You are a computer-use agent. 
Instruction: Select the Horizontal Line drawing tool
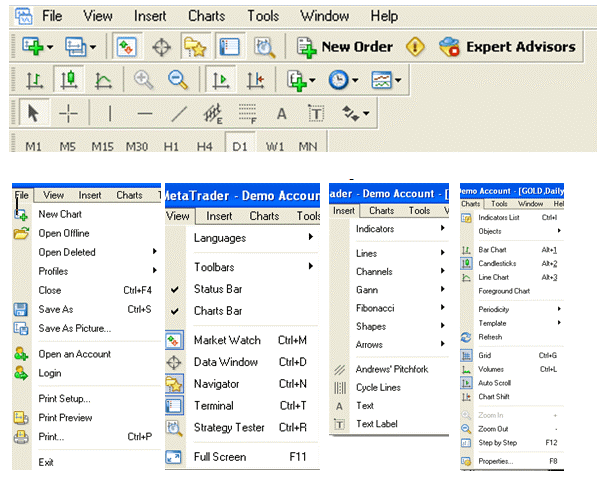tap(145, 114)
